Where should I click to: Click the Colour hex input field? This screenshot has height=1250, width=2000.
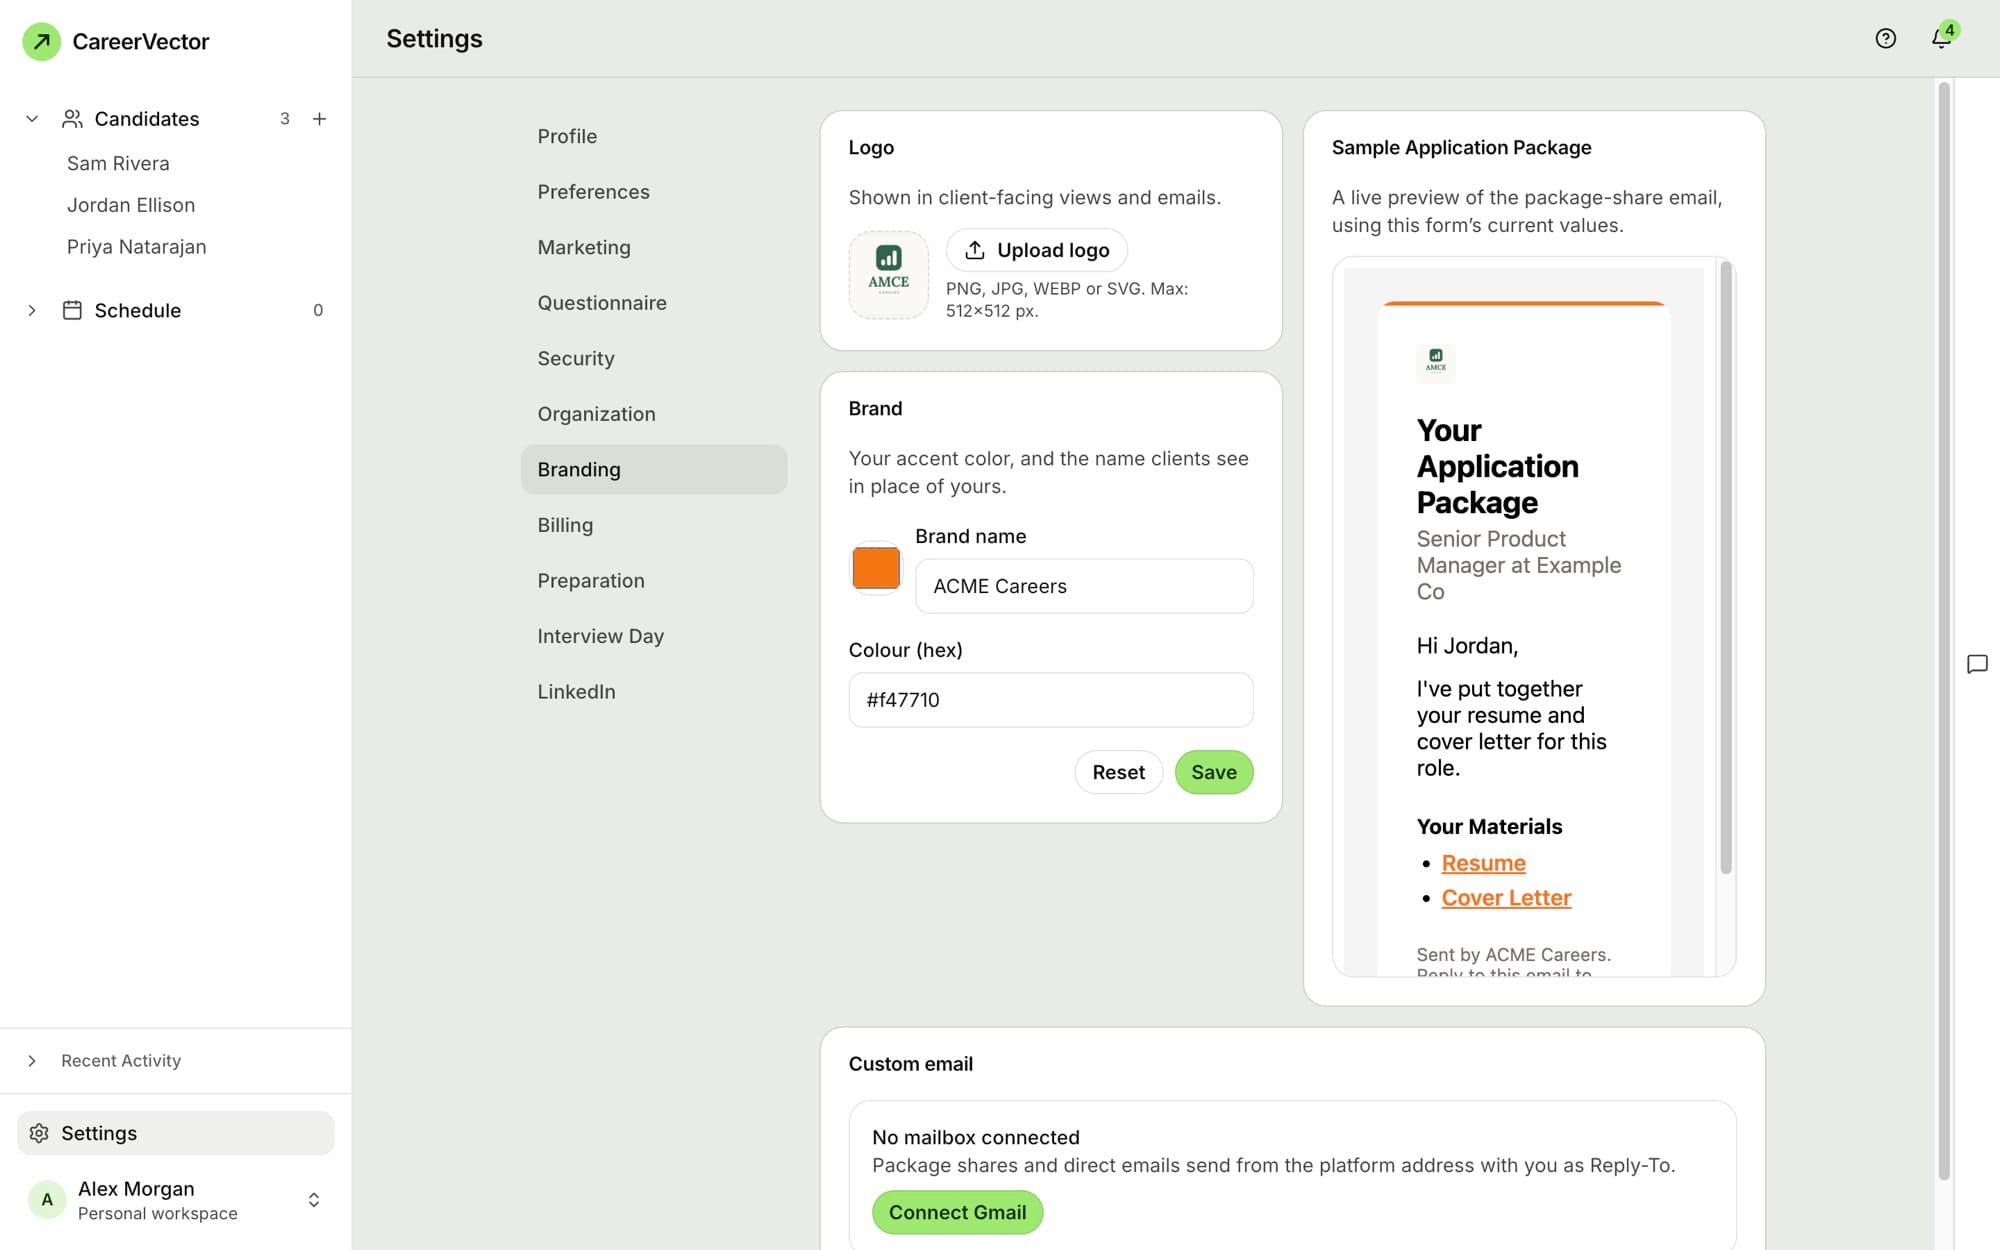pos(1051,700)
